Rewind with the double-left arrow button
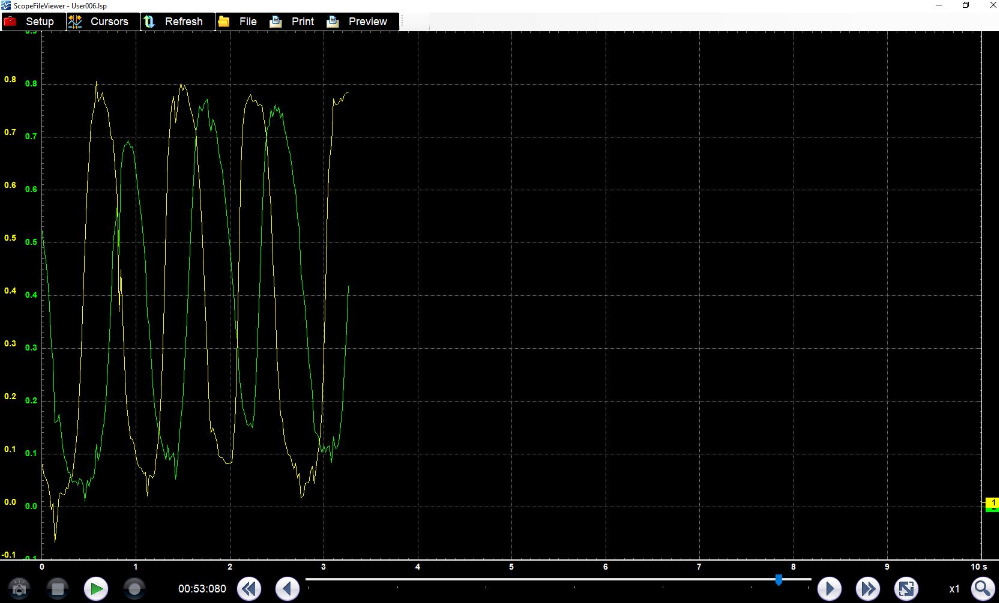 (249, 589)
